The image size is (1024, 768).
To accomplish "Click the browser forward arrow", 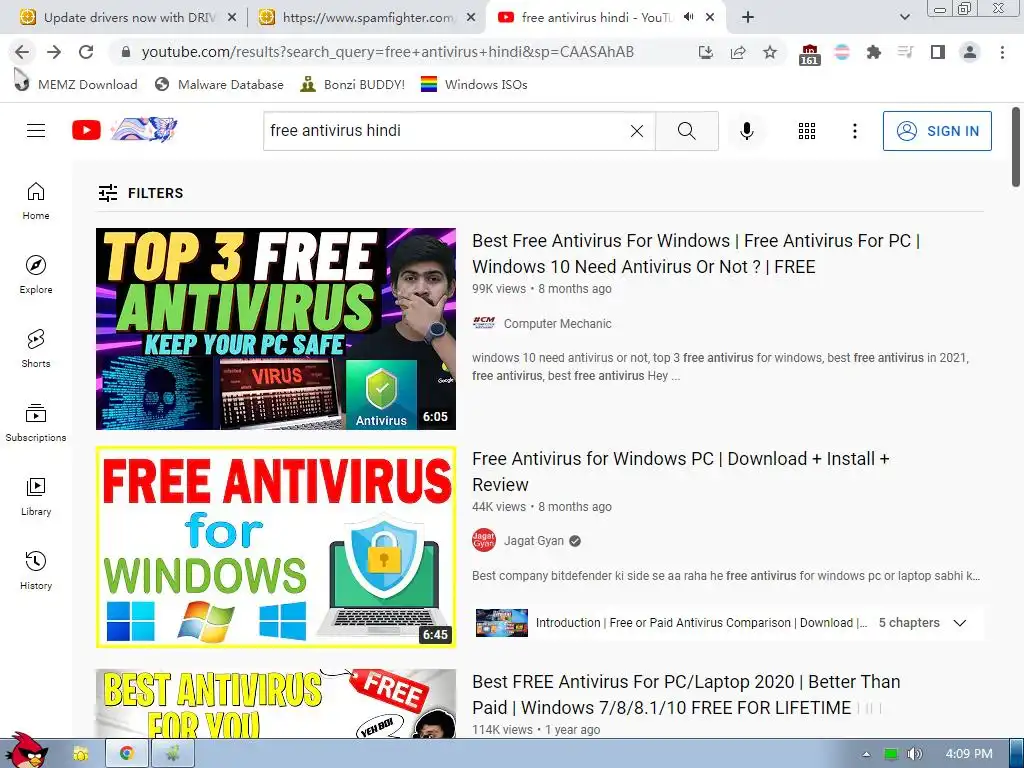I will (x=54, y=52).
